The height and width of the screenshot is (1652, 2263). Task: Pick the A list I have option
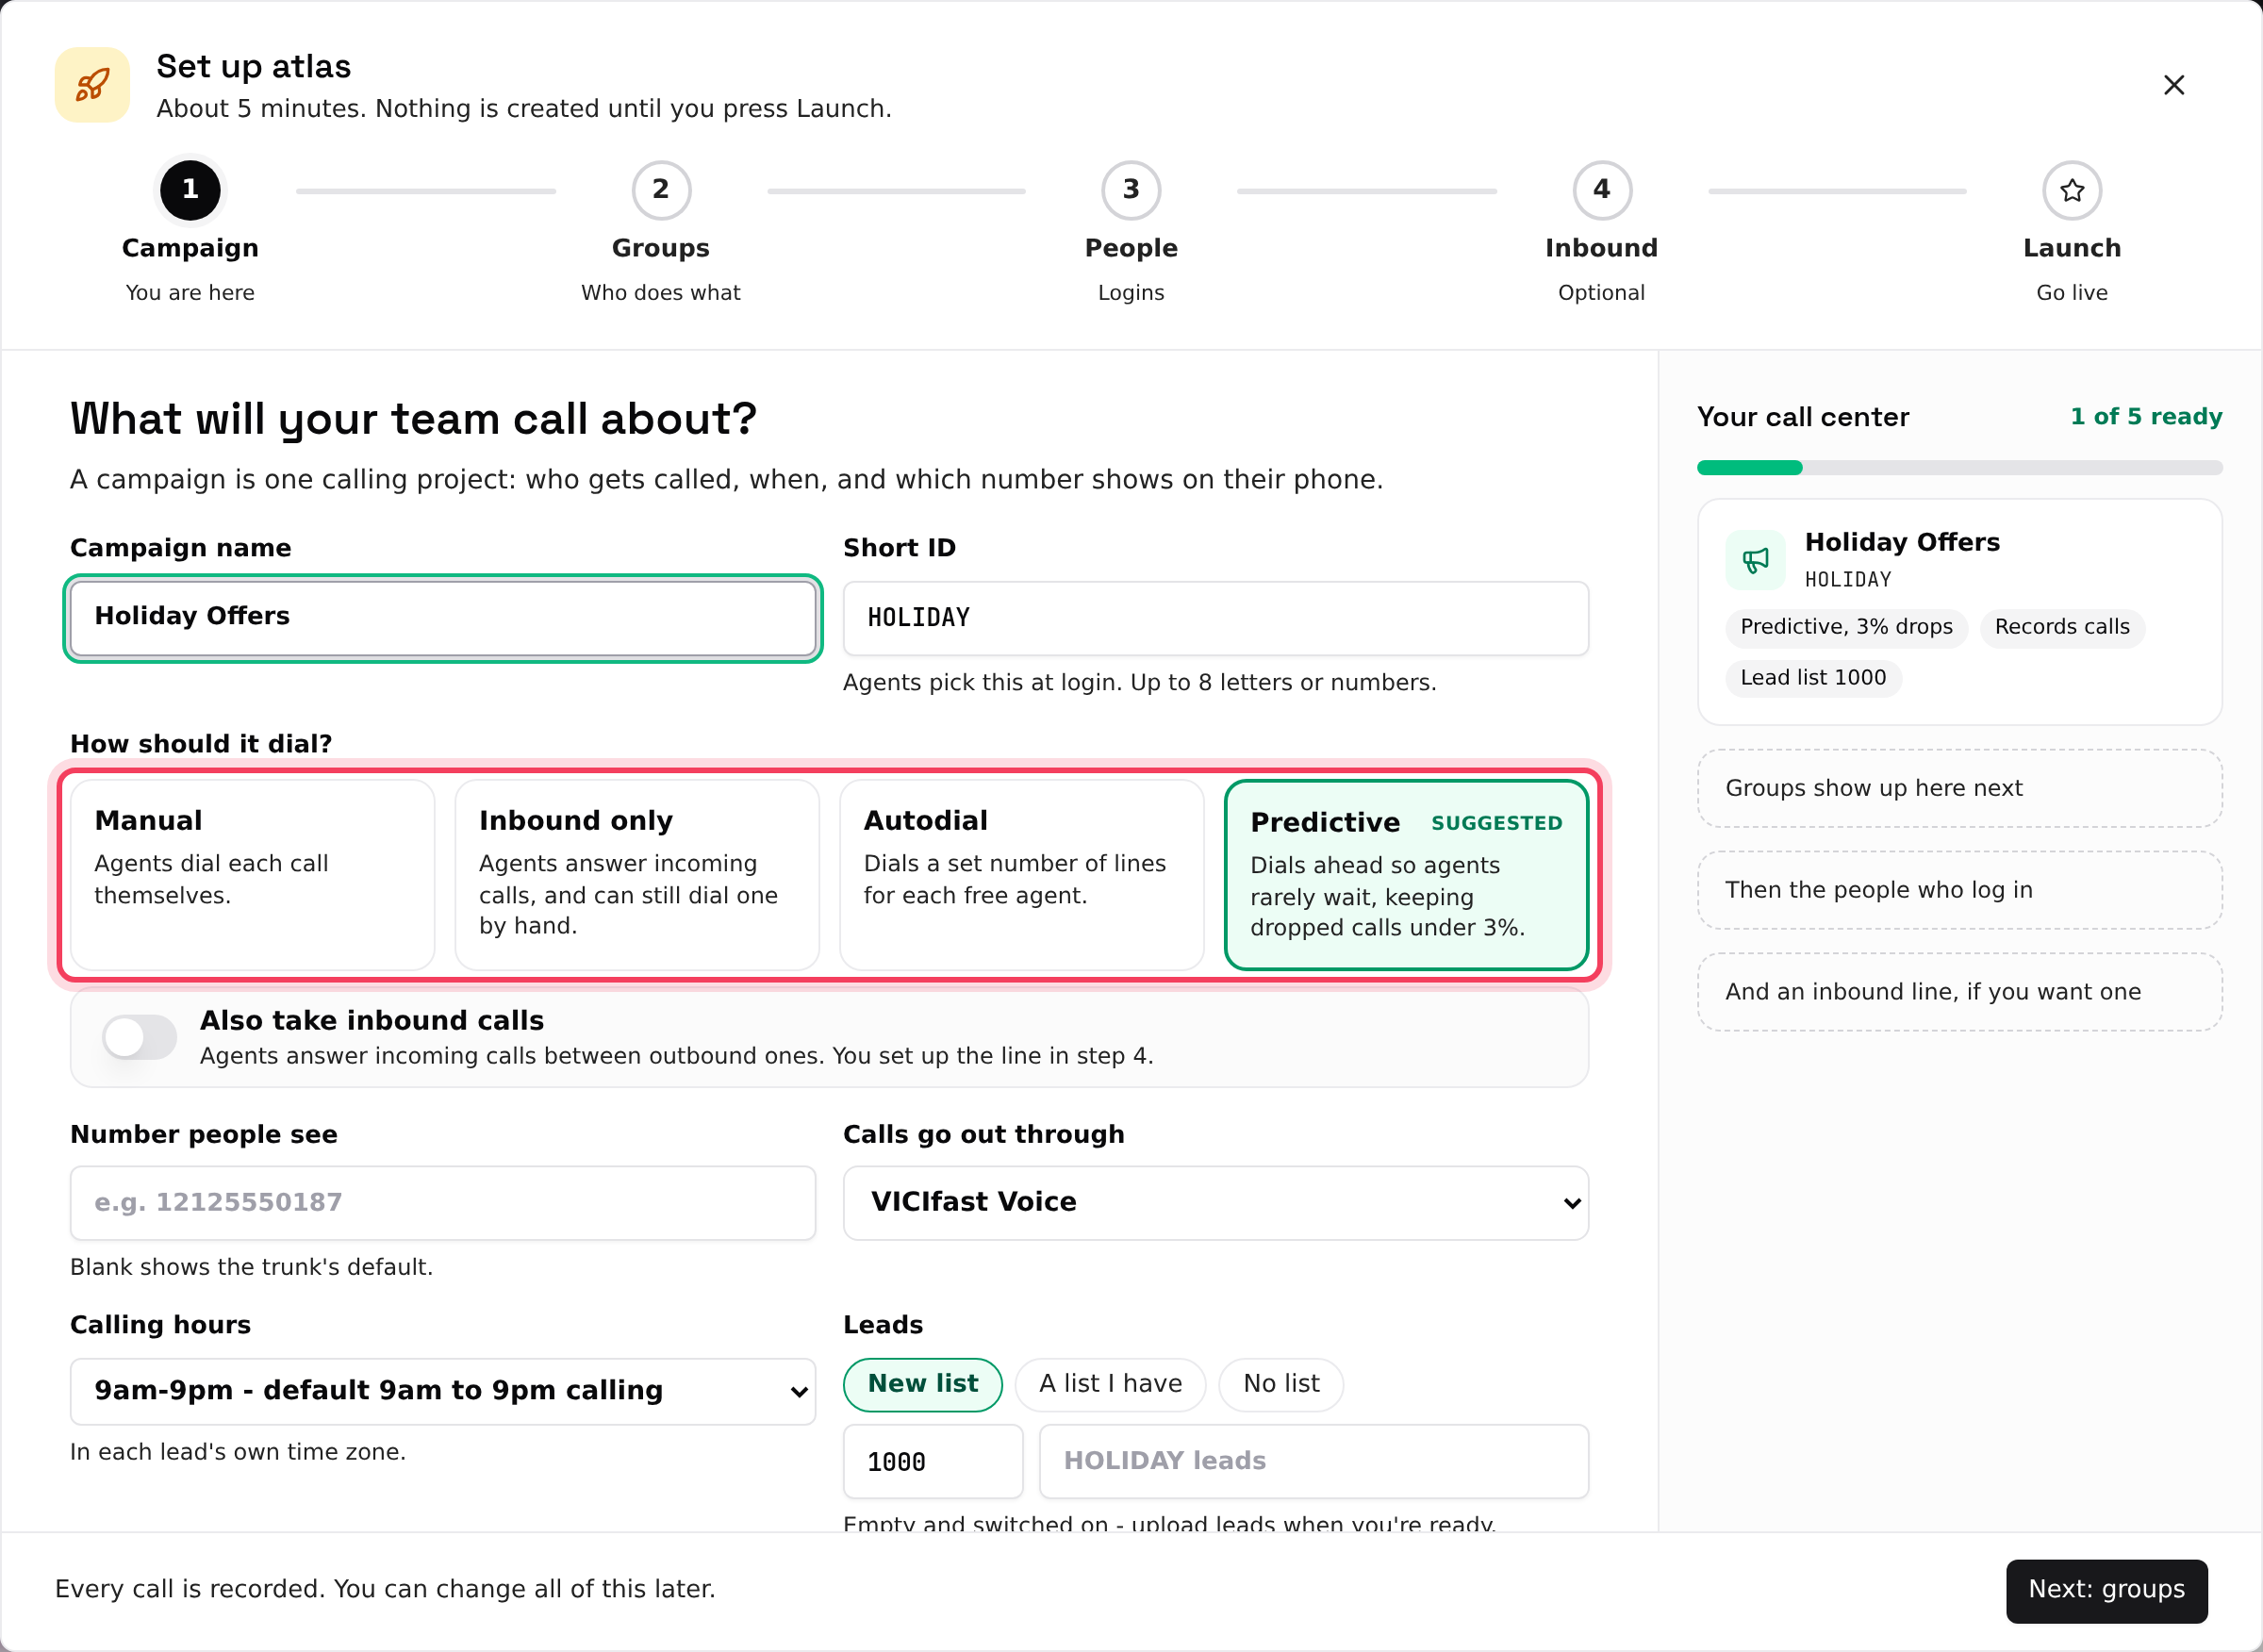click(x=1110, y=1384)
